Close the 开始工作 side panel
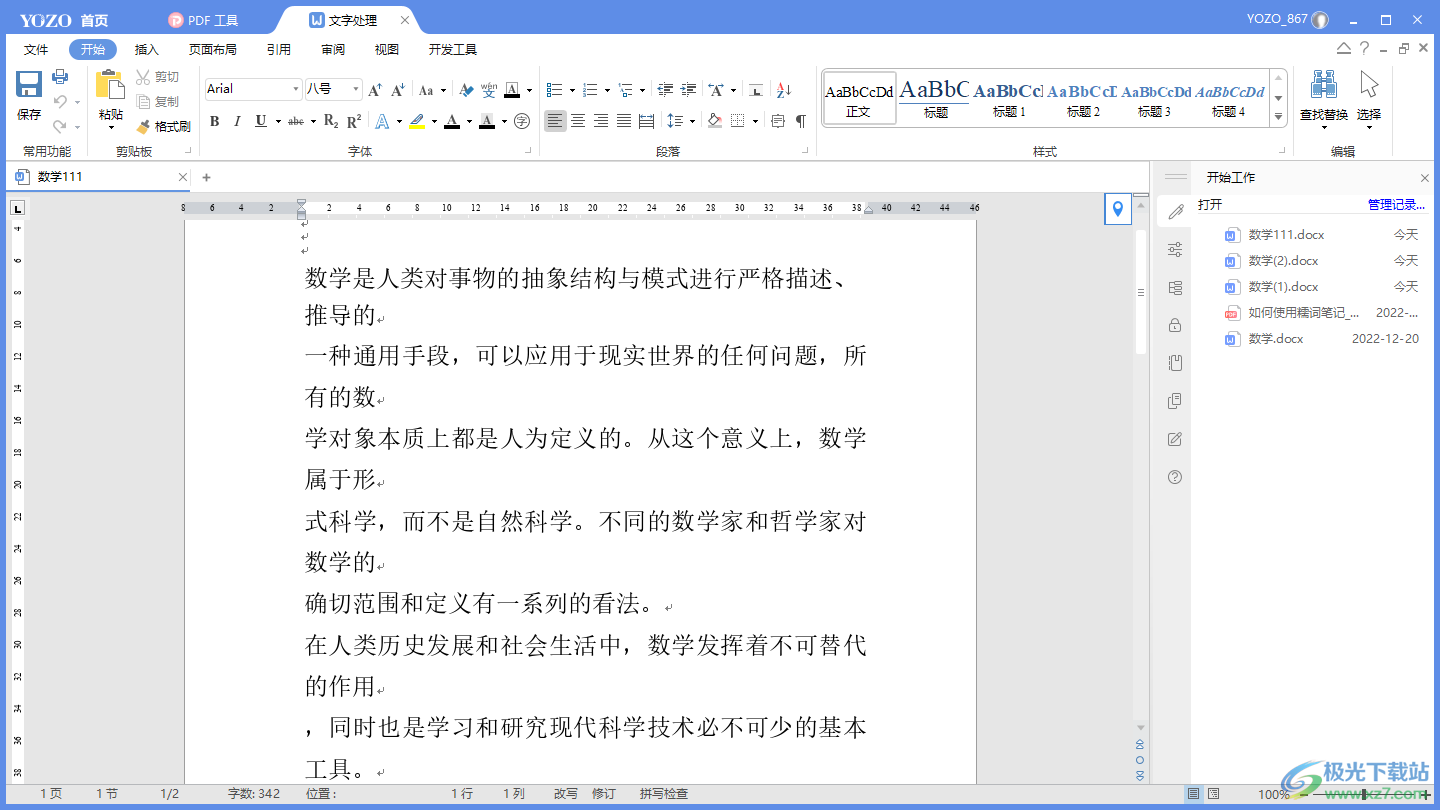The width and height of the screenshot is (1440, 810). 1425,178
